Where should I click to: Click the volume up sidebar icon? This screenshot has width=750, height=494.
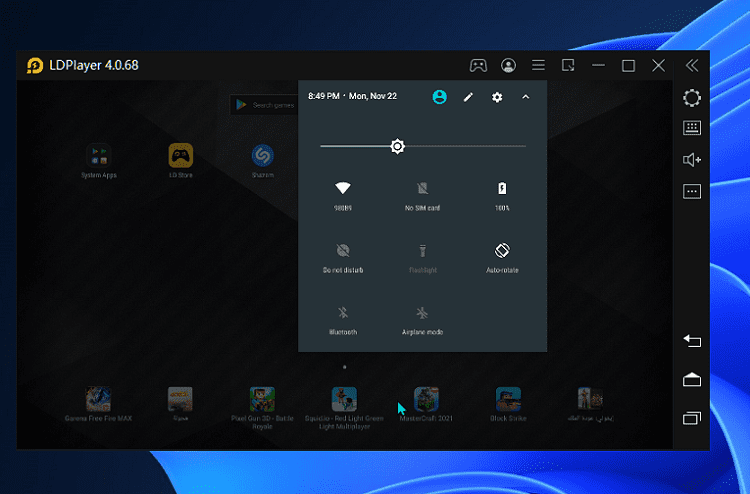pos(692,160)
